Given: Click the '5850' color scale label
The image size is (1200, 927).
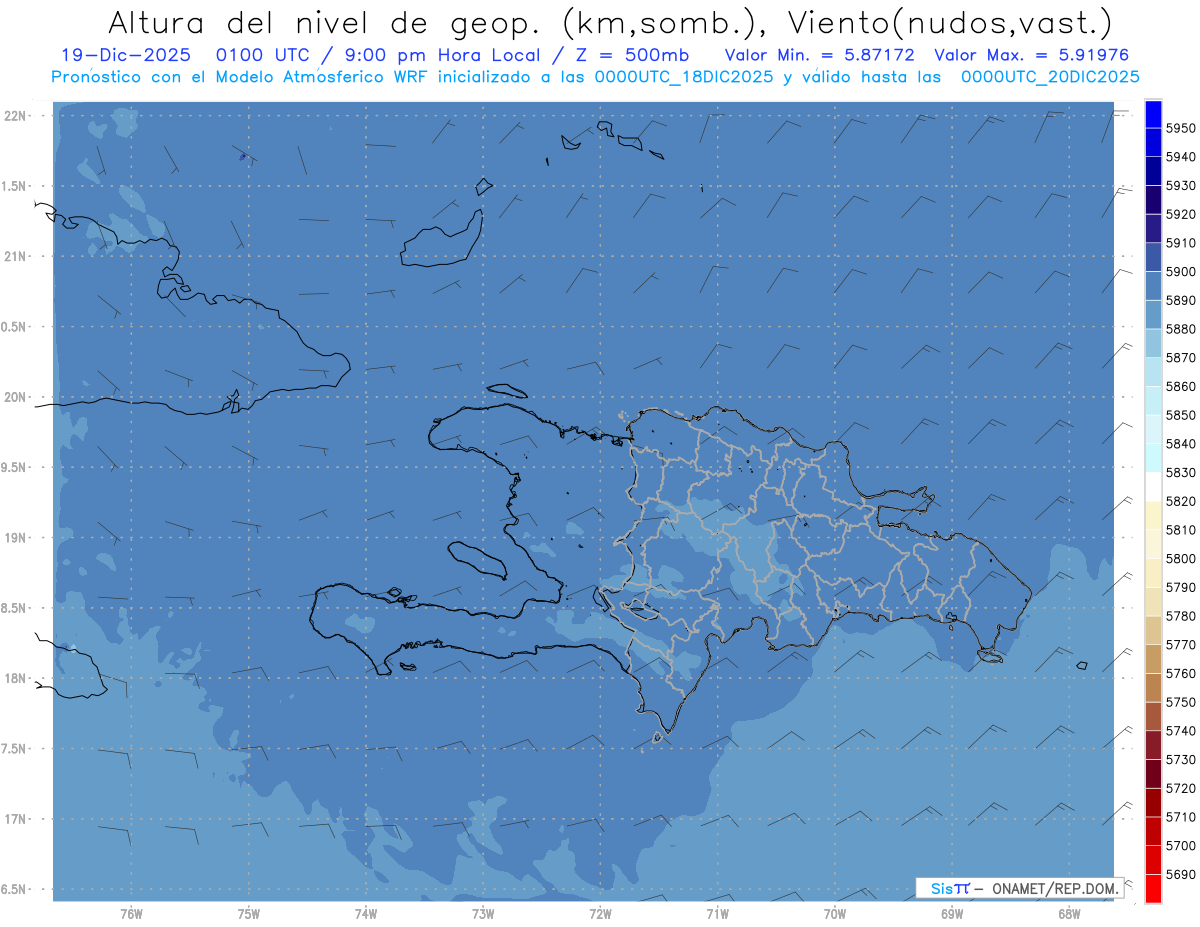Looking at the screenshot, I should coord(1181,415).
